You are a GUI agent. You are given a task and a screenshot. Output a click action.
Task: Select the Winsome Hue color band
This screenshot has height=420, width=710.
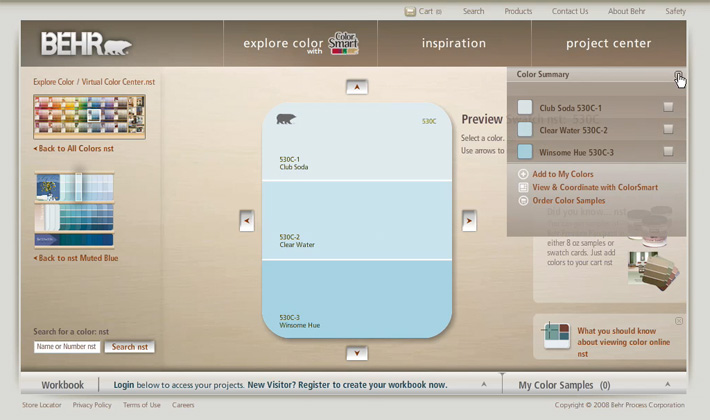(357, 299)
